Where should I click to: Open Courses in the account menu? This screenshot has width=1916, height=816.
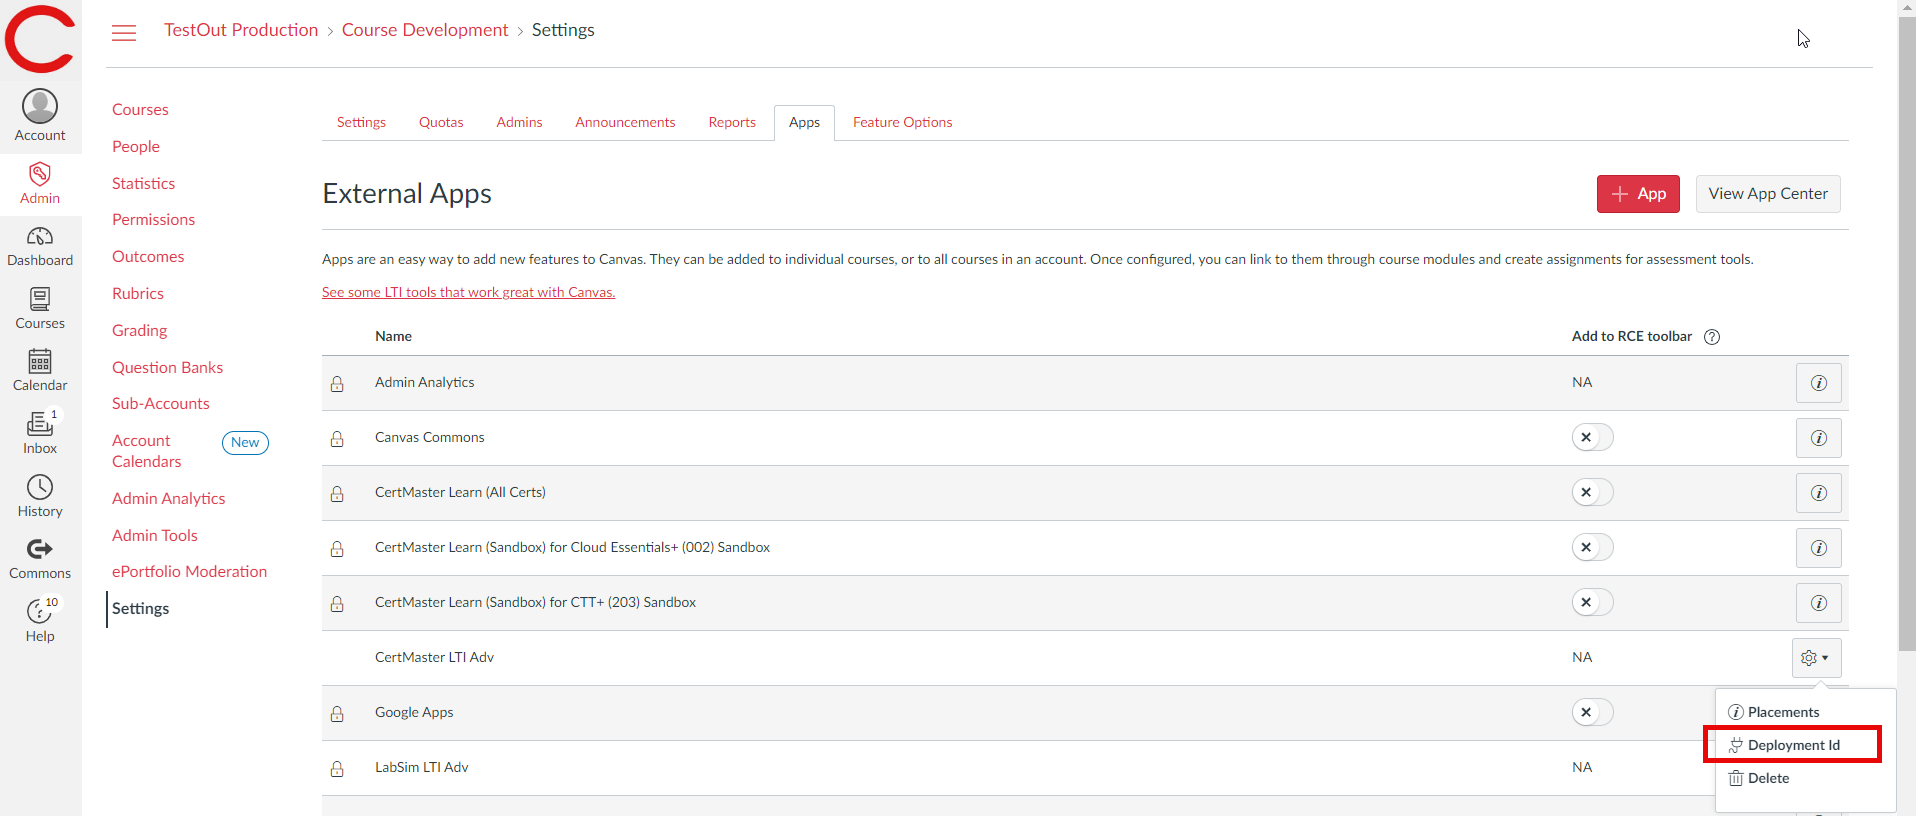tap(140, 110)
